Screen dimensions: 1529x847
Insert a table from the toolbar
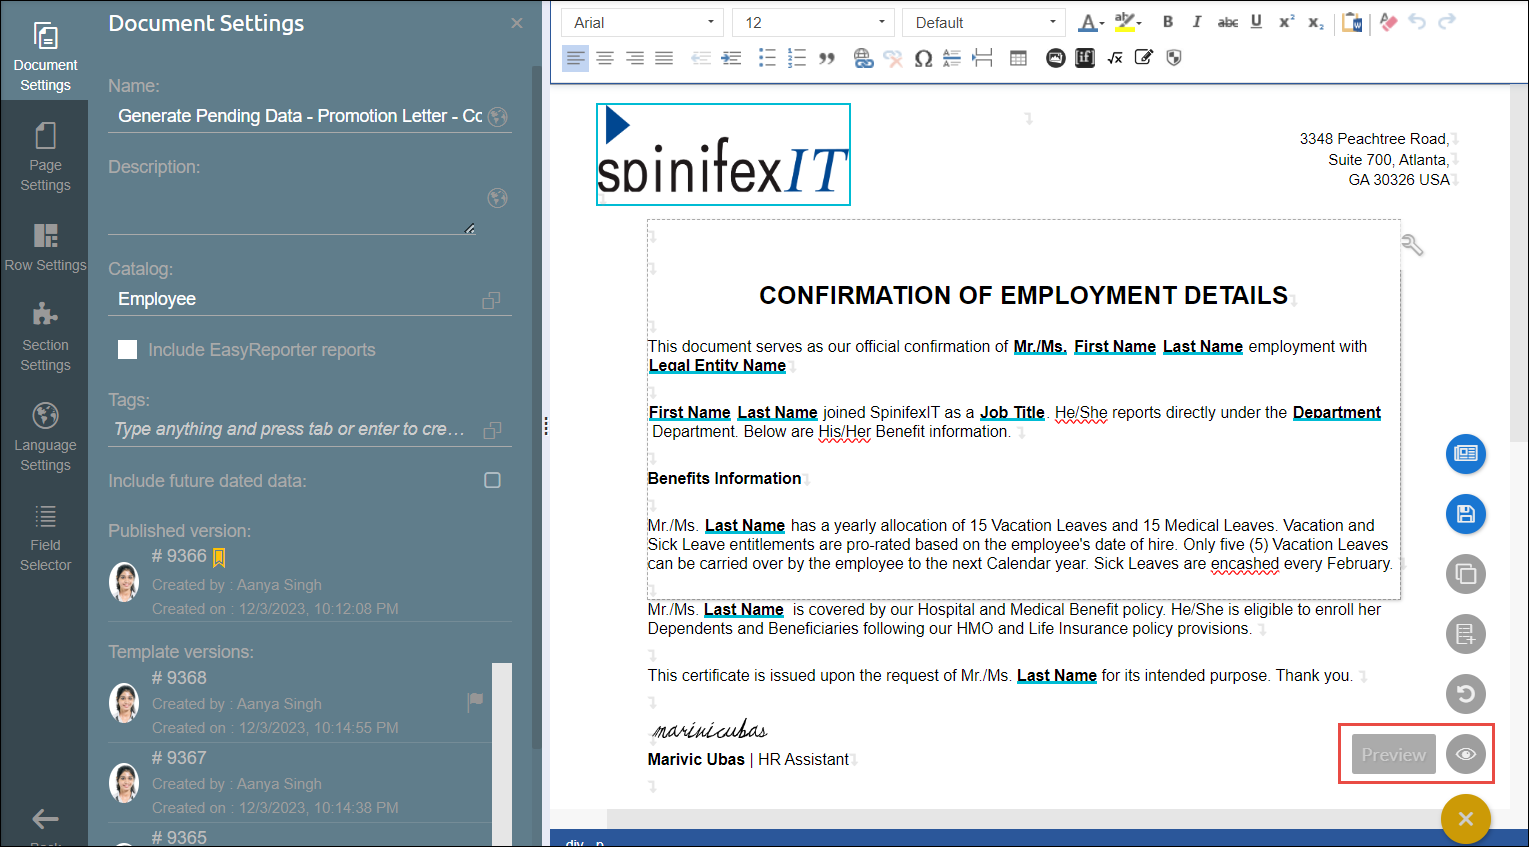click(x=1018, y=58)
